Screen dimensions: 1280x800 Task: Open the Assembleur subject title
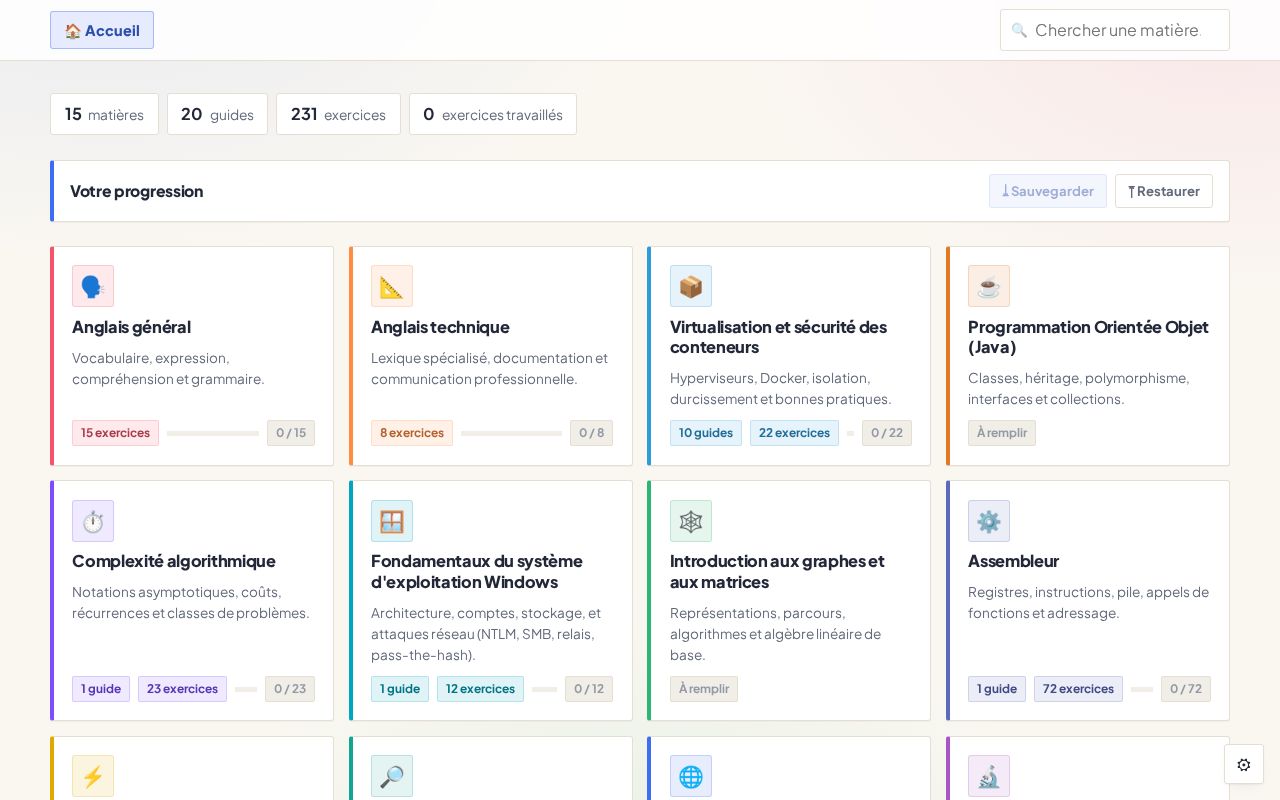1013,561
